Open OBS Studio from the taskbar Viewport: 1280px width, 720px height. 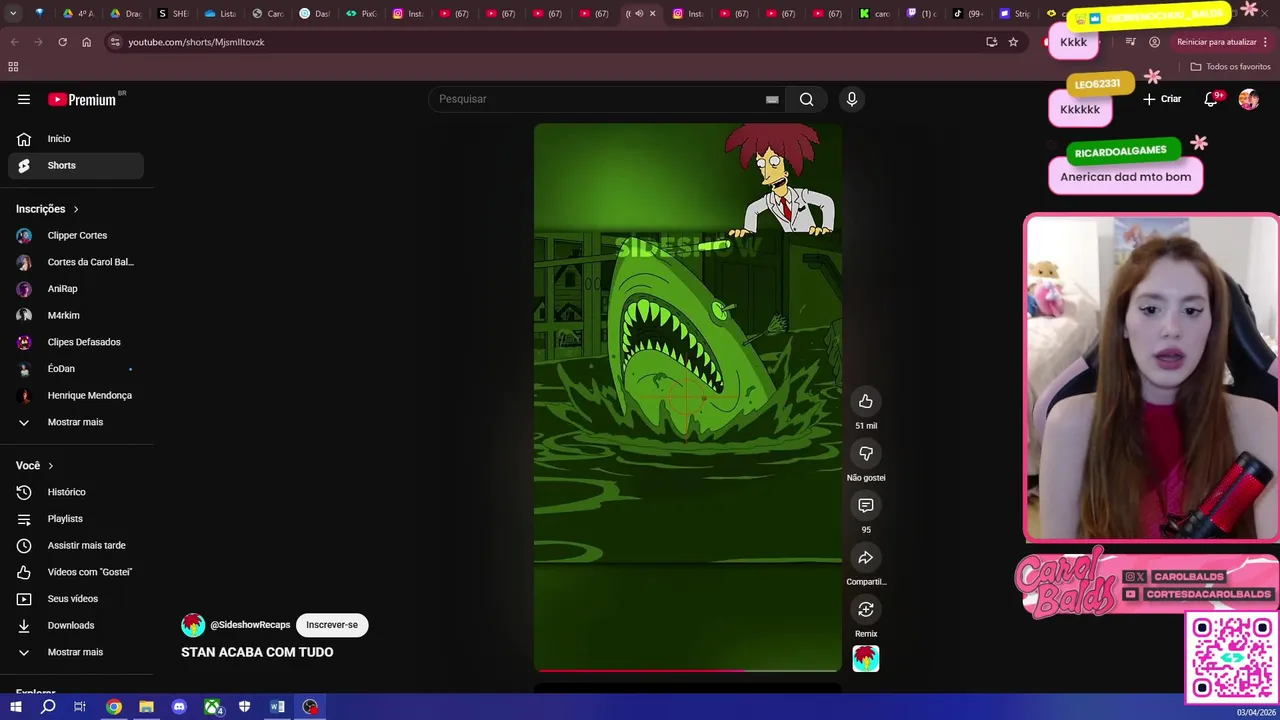pos(311,707)
